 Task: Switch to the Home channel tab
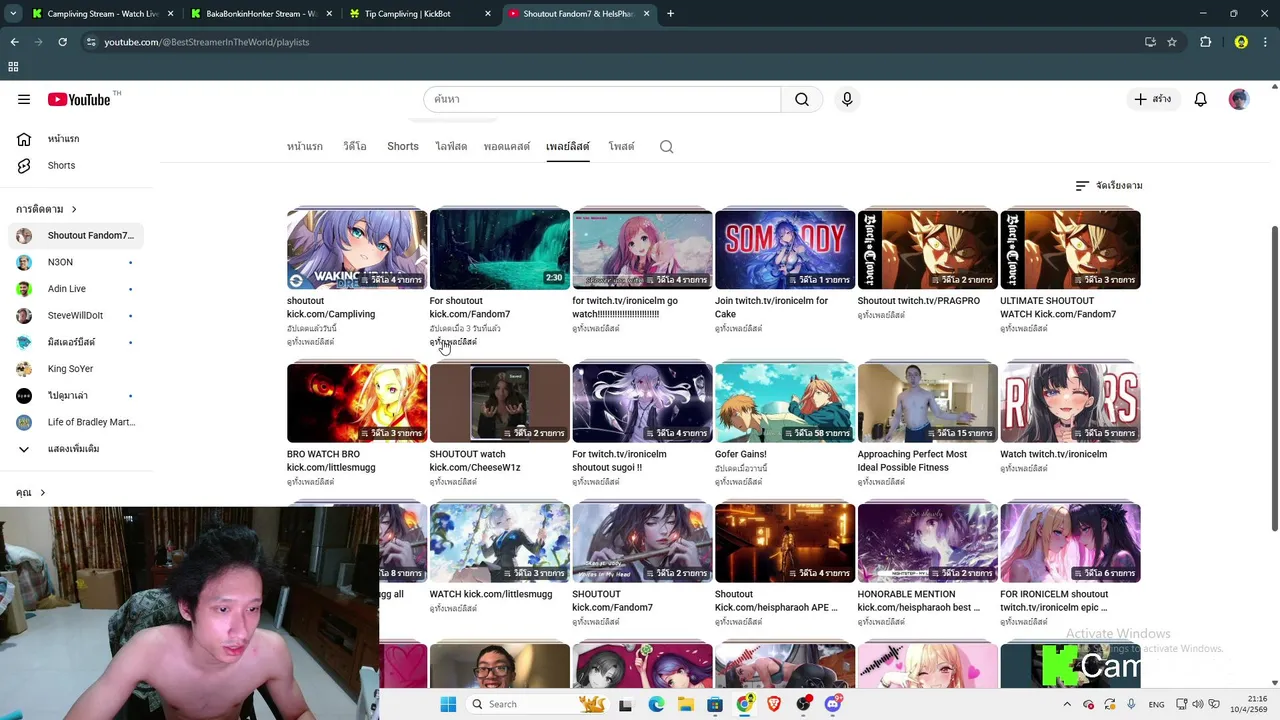(x=305, y=147)
